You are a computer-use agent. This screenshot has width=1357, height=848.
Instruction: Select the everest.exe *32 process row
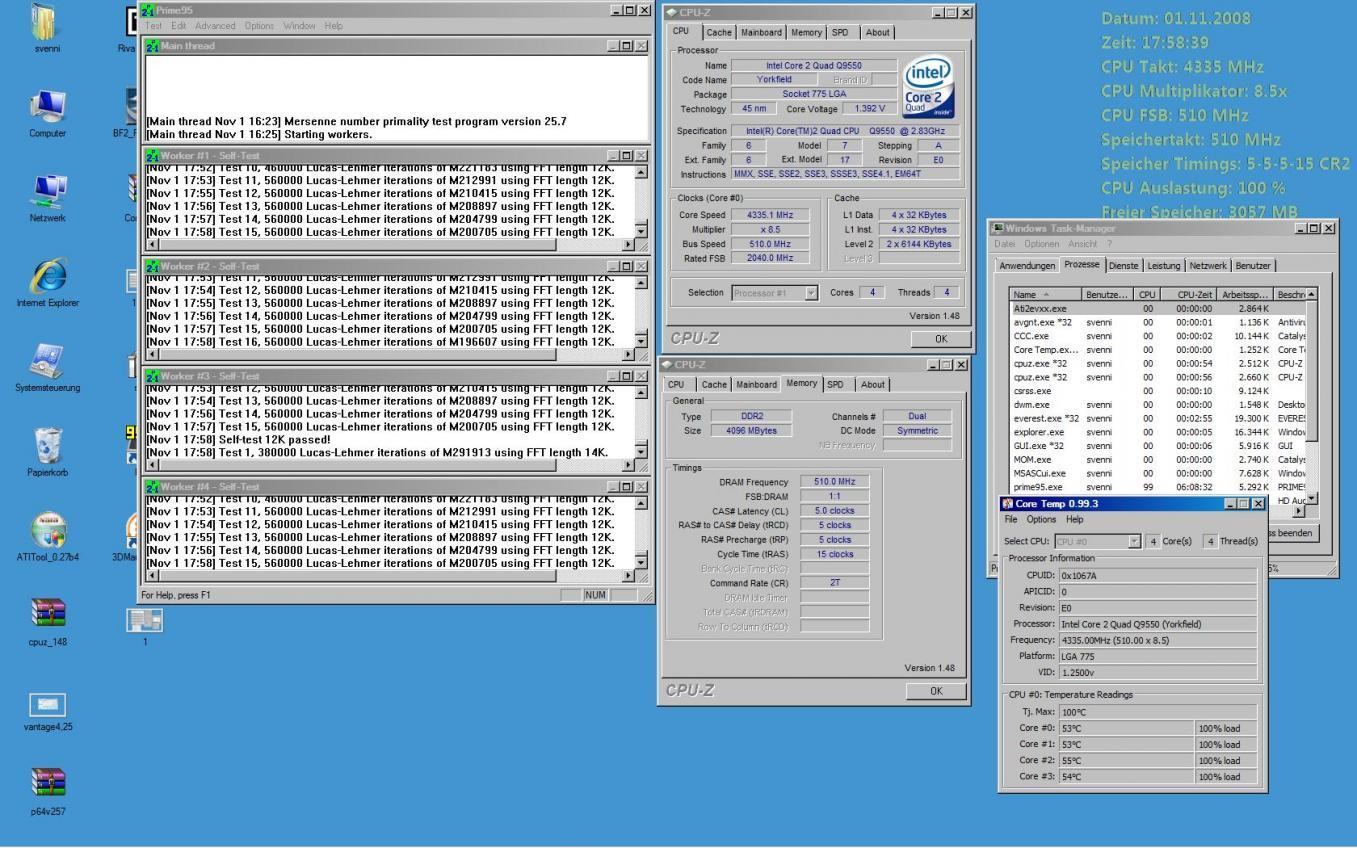[1158, 419]
